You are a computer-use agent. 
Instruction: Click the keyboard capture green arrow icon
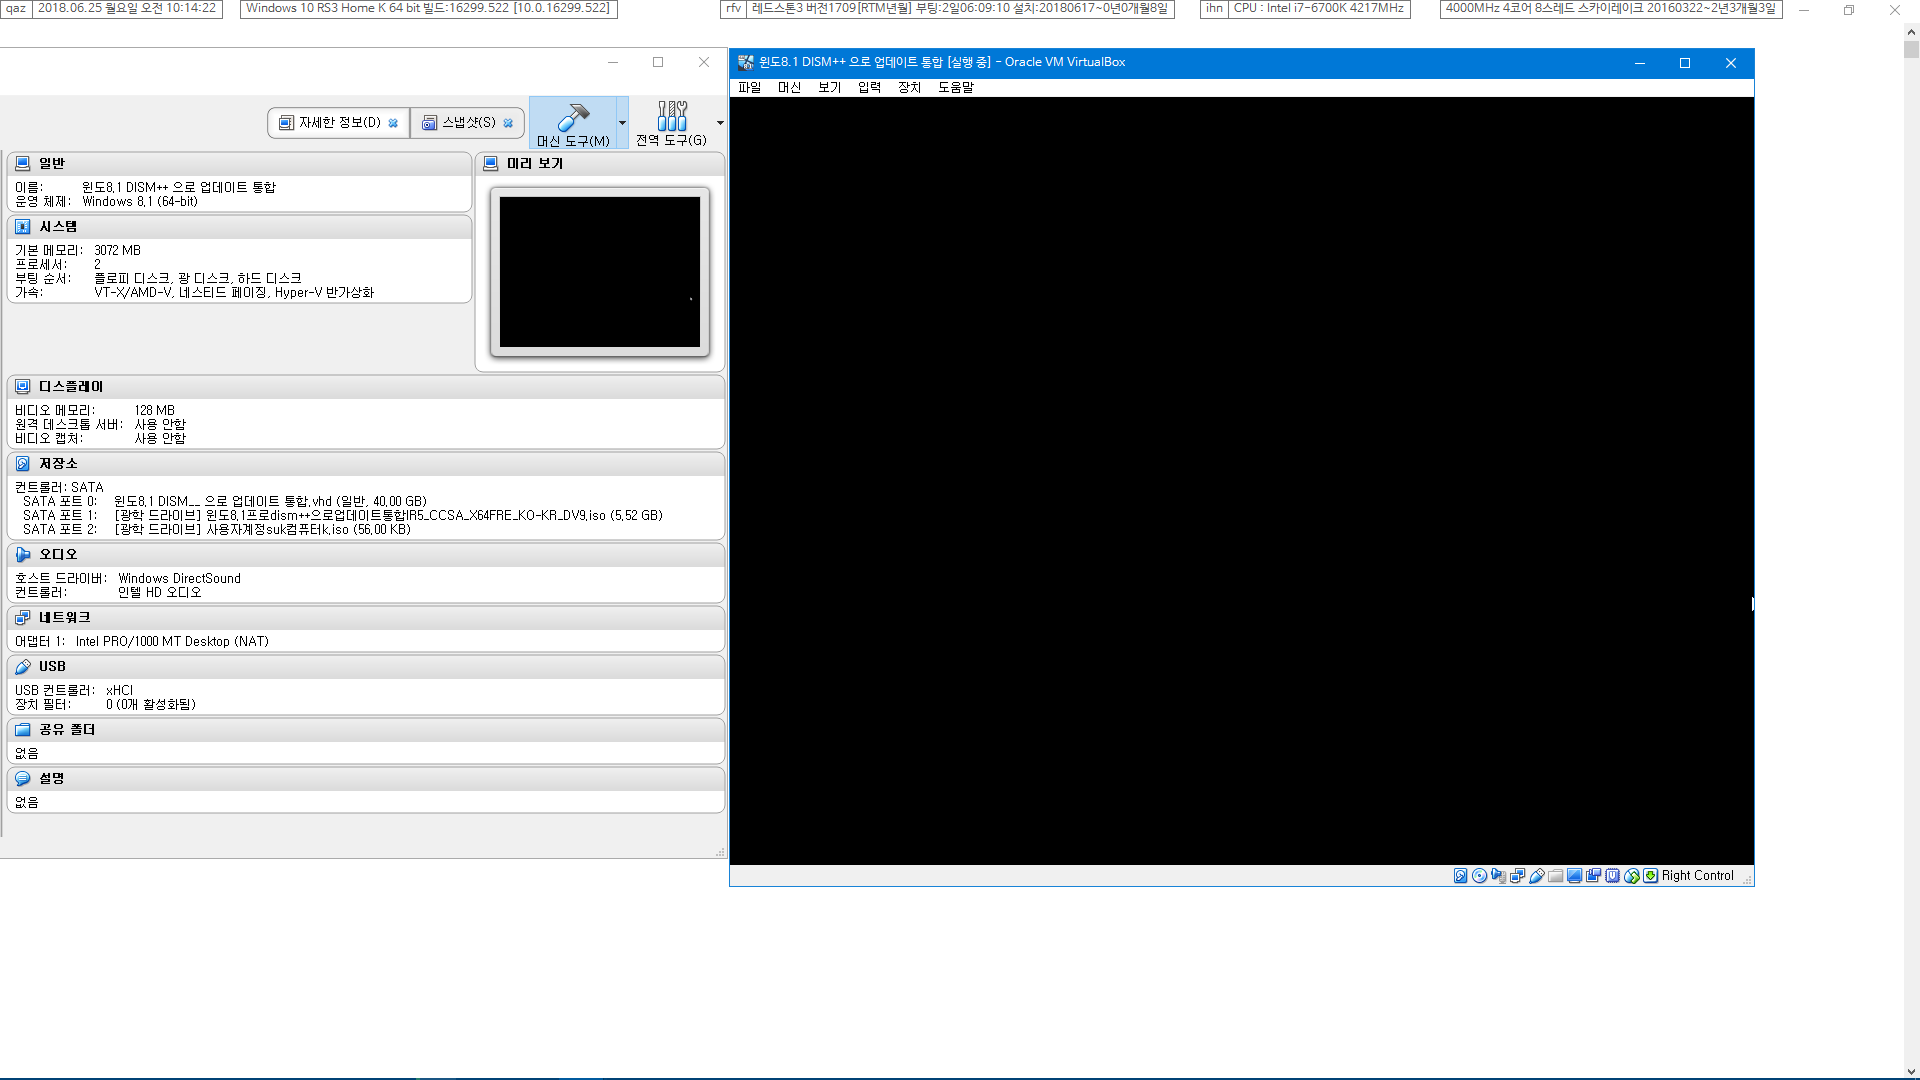click(1650, 876)
